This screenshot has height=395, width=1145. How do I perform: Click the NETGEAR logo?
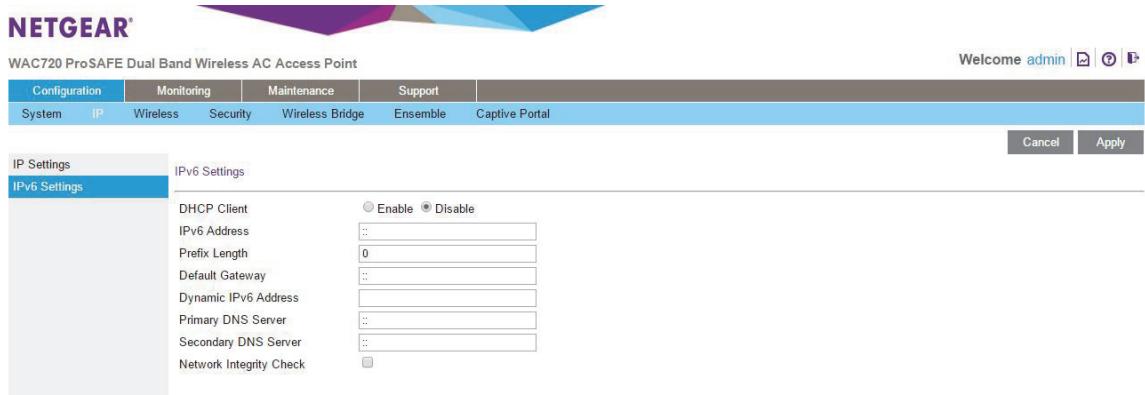coord(70,28)
